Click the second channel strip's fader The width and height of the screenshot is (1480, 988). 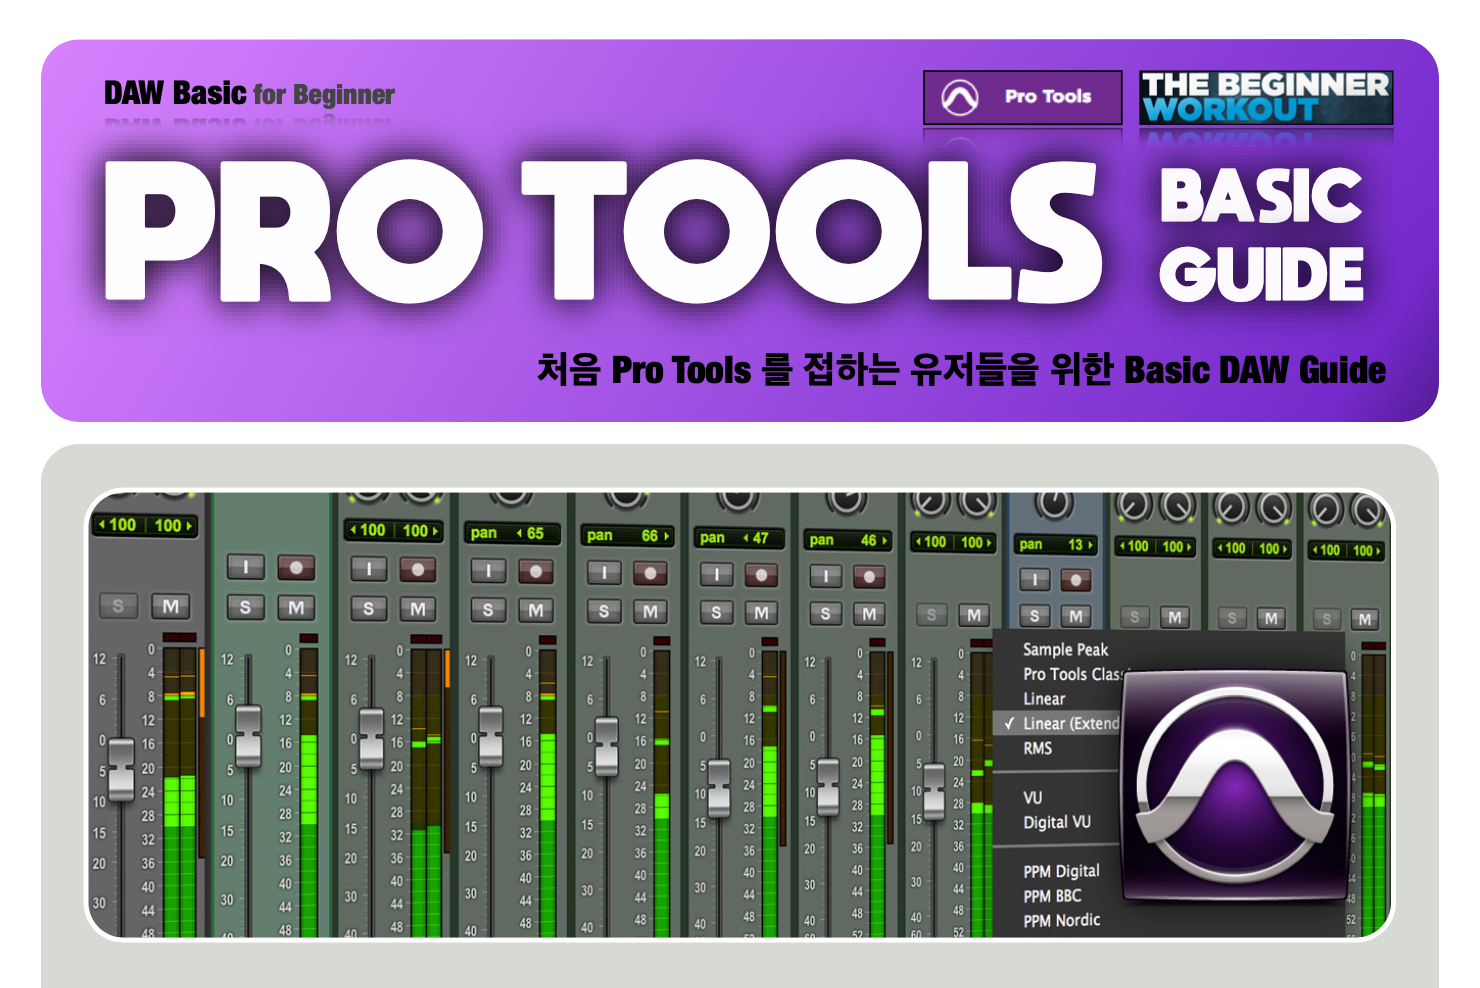(x=247, y=735)
